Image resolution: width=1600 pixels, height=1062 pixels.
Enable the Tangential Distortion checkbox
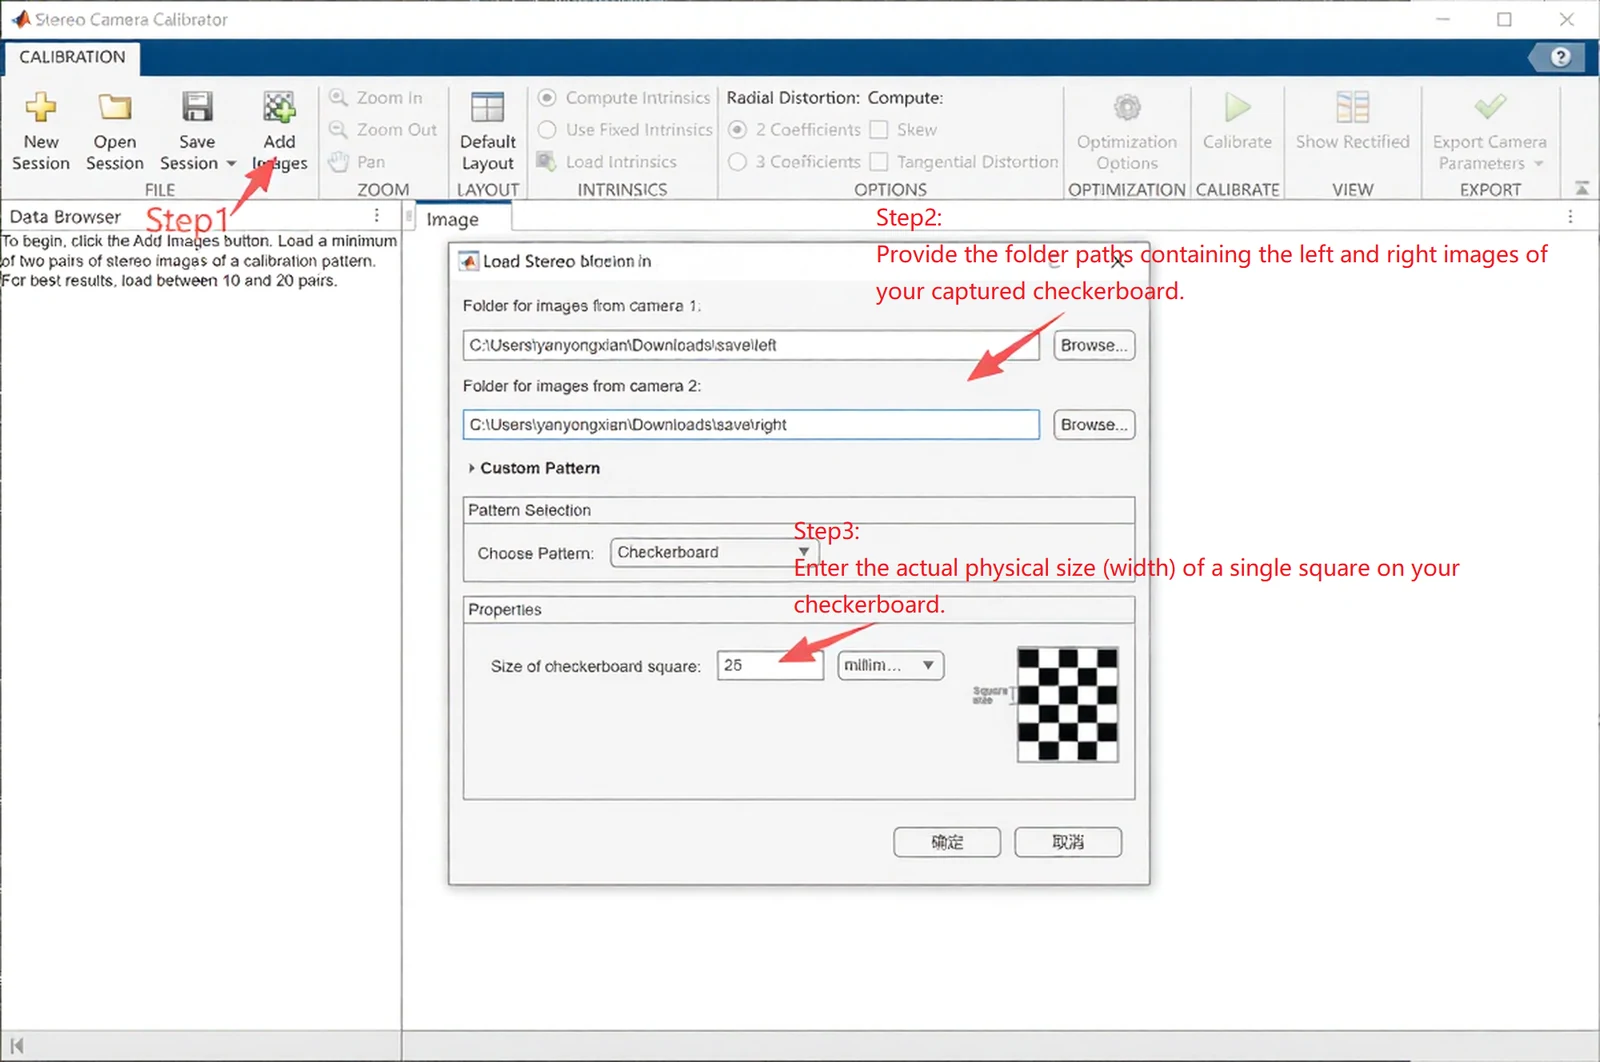pos(879,162)
